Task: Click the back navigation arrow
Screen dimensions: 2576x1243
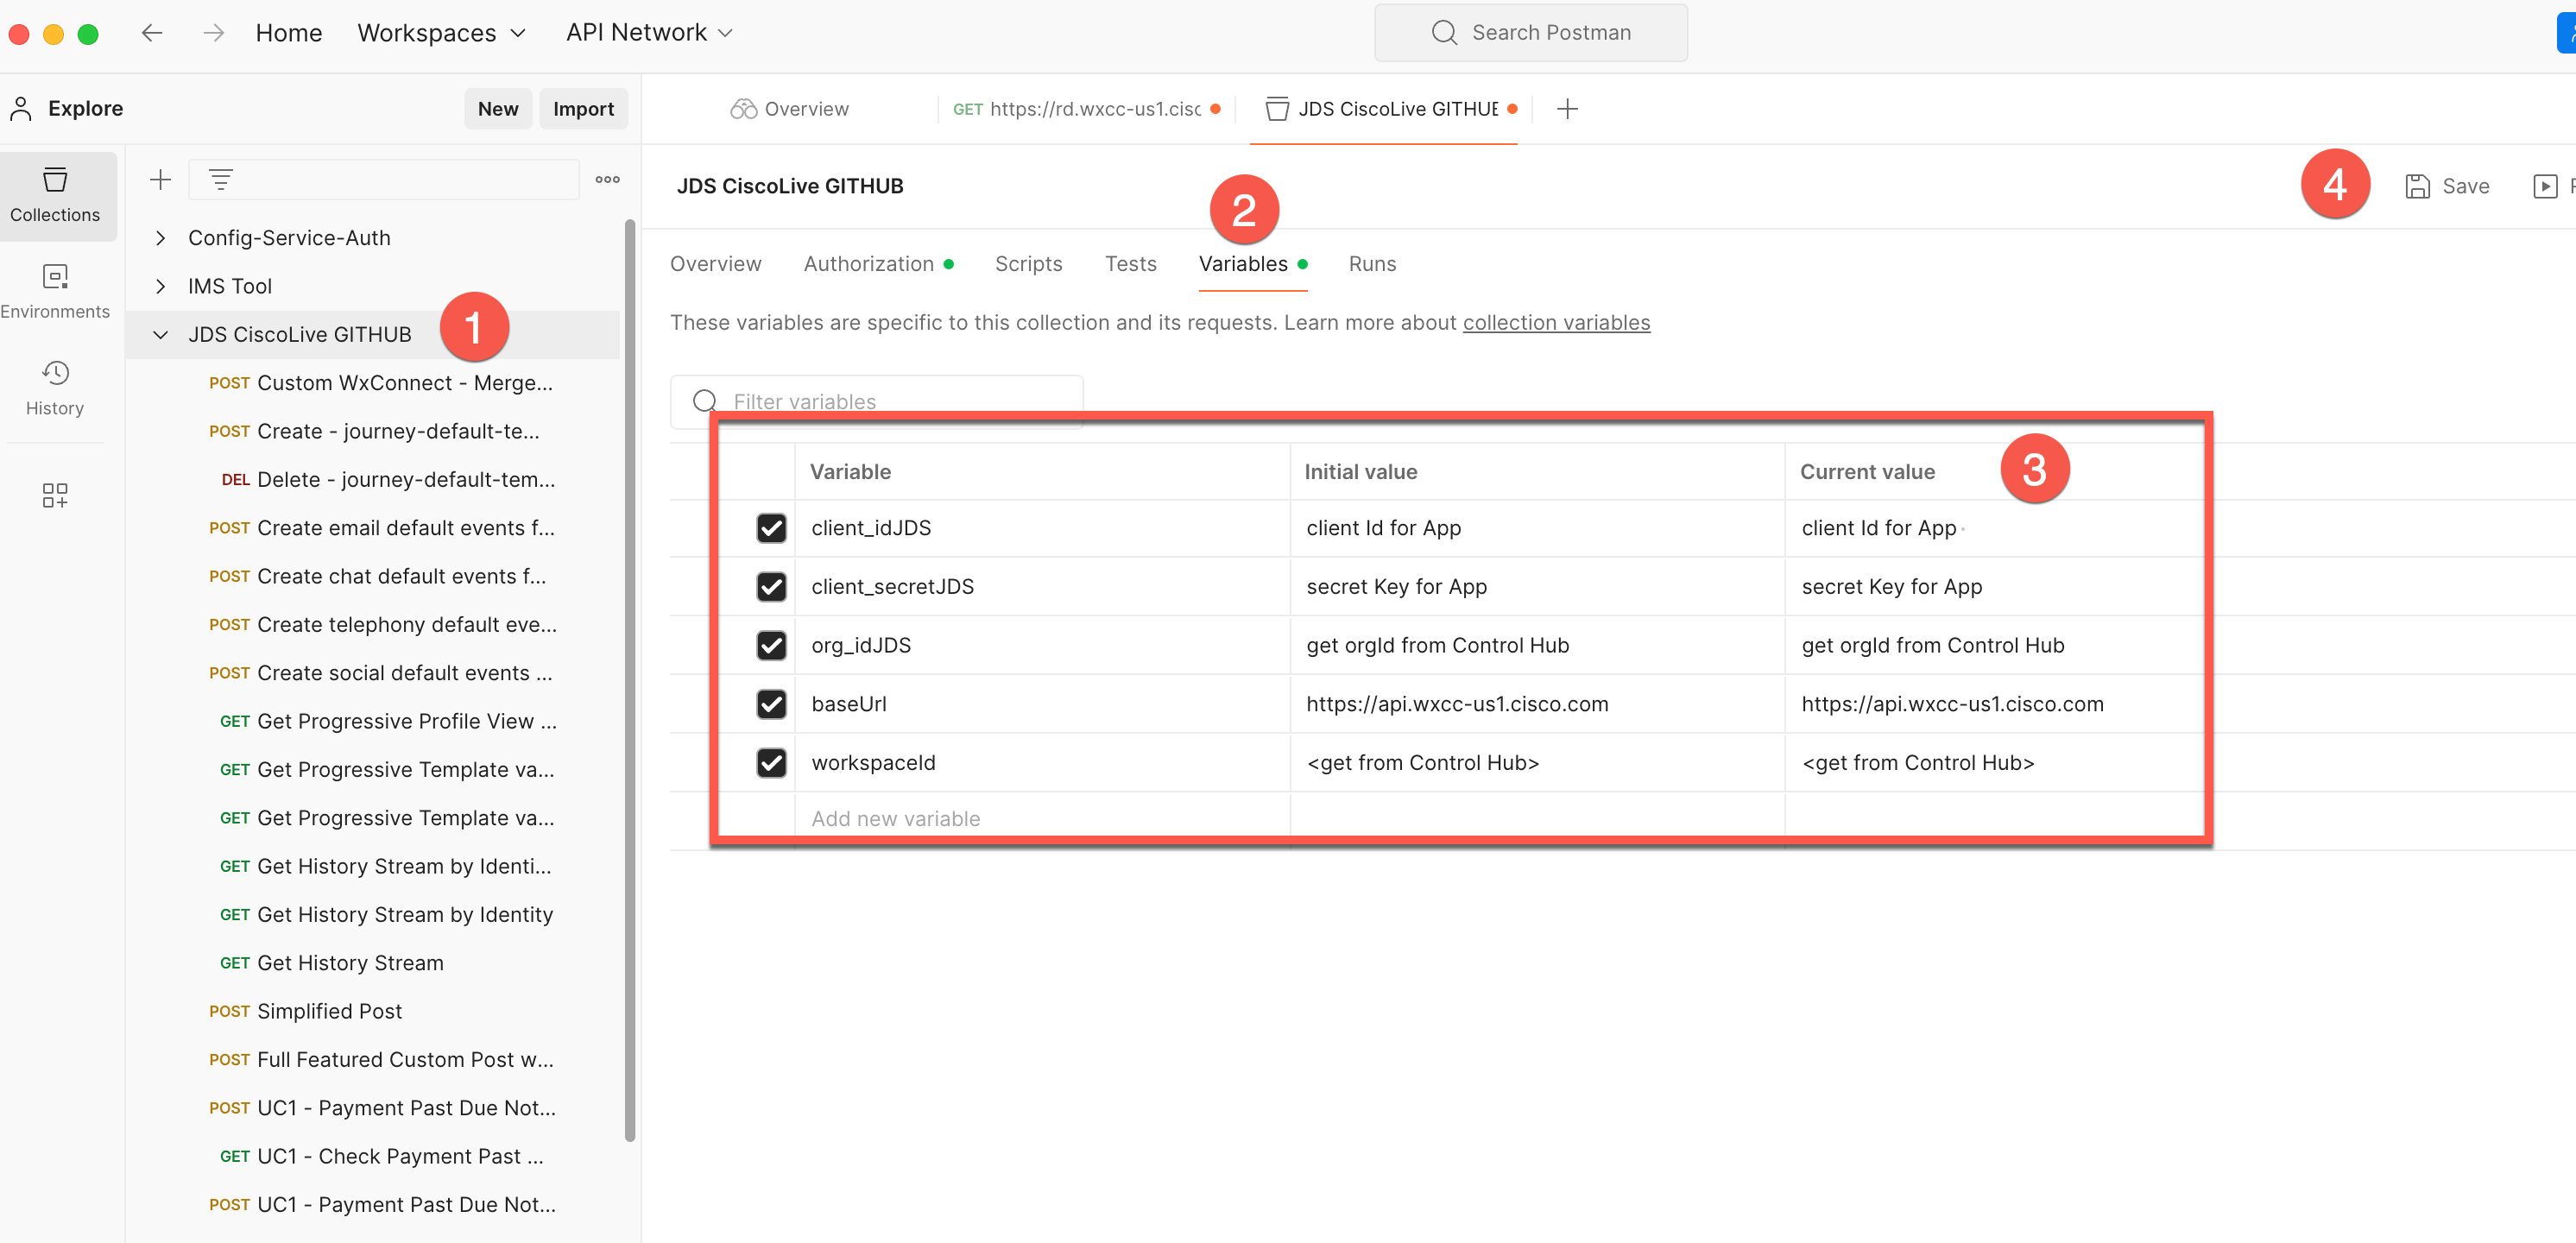Action: pos(152,33)
